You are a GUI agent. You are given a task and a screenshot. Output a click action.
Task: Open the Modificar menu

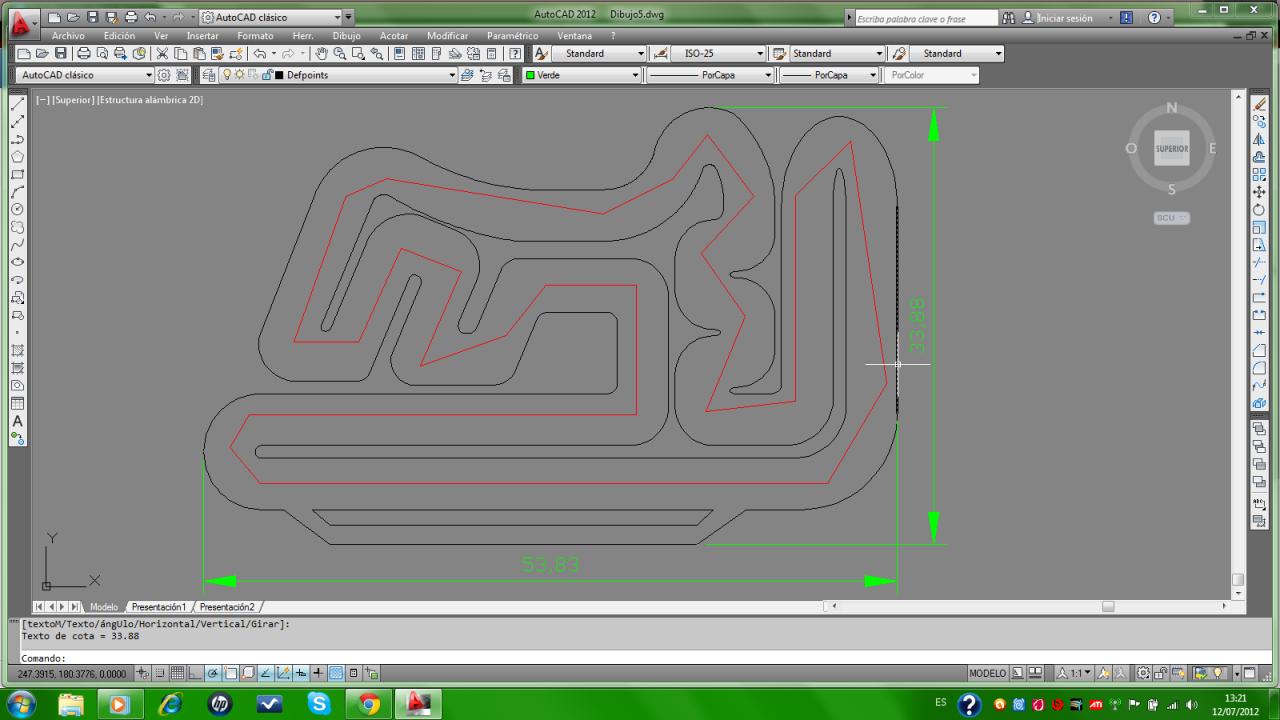click(x=447, y=36)
